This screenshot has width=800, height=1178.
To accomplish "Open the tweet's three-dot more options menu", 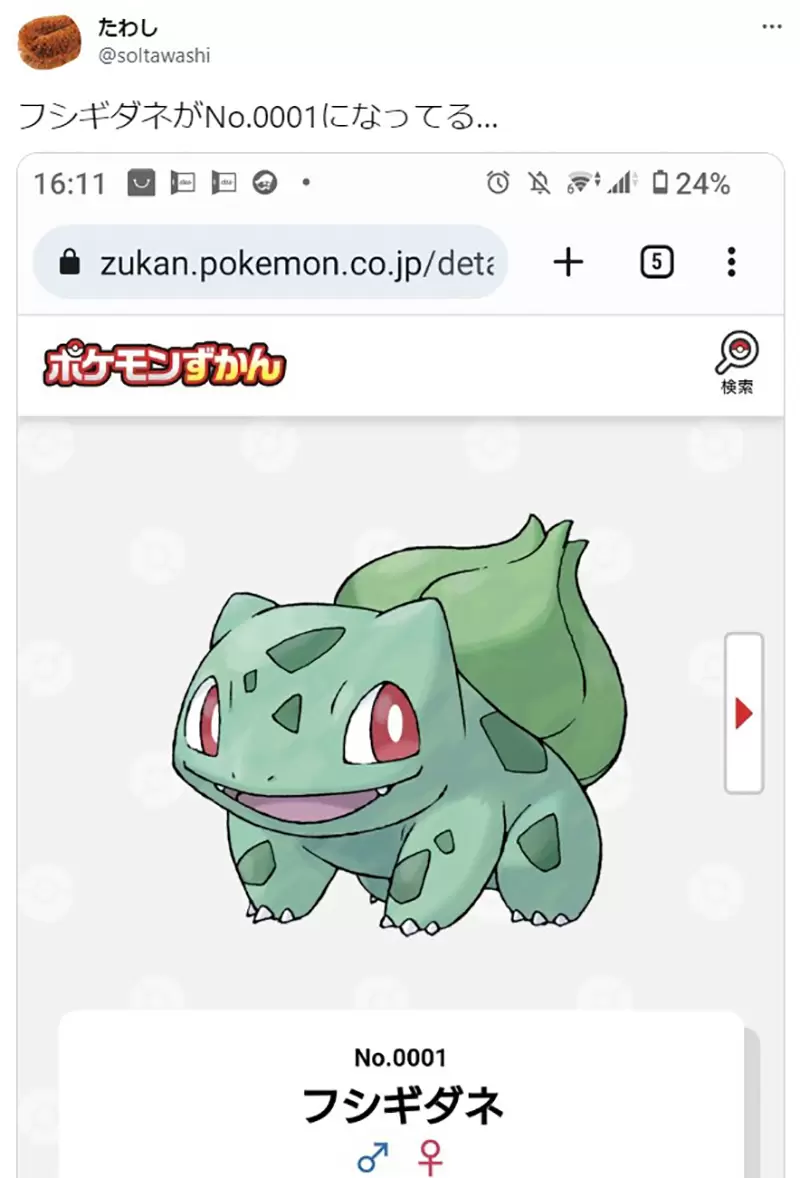I will click(x=771, y=27).
